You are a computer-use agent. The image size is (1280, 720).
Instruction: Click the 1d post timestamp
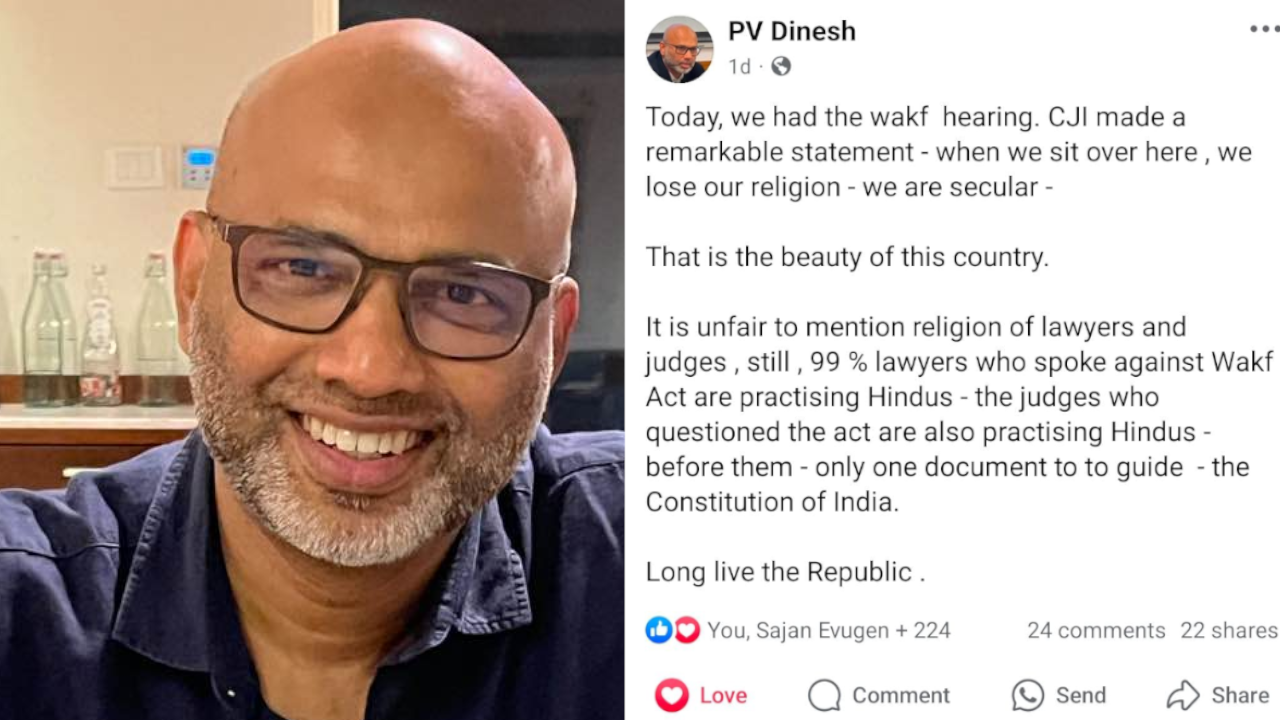pyautogui.click(x=739, y=67)
